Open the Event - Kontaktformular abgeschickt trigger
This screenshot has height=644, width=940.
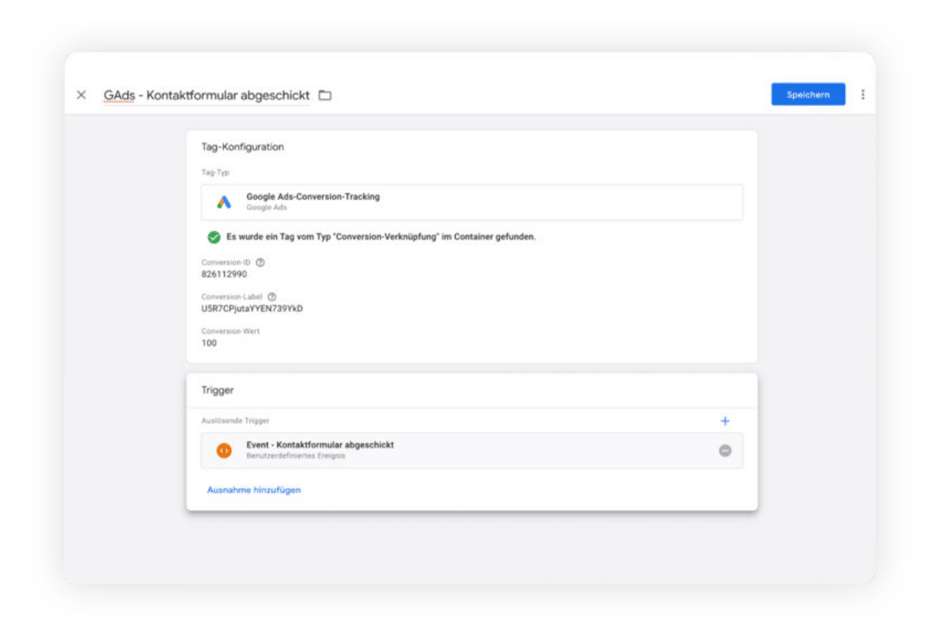[x=472, y=450]
